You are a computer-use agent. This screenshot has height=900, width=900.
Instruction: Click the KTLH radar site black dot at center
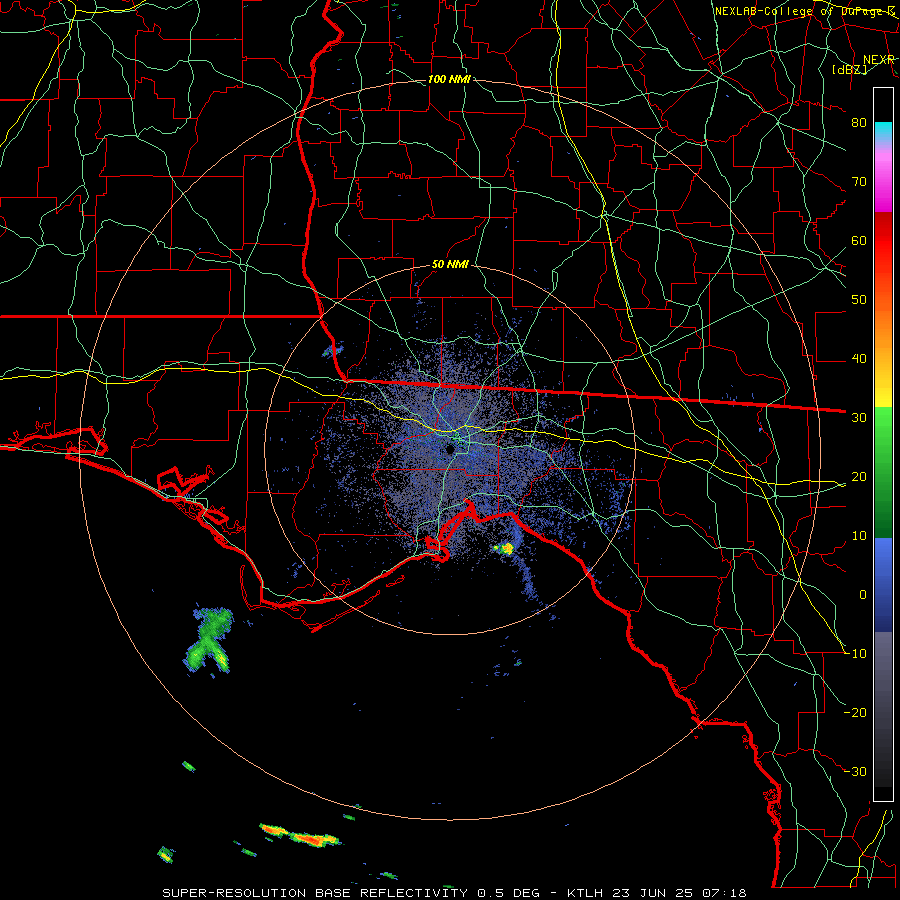point(451,449)
